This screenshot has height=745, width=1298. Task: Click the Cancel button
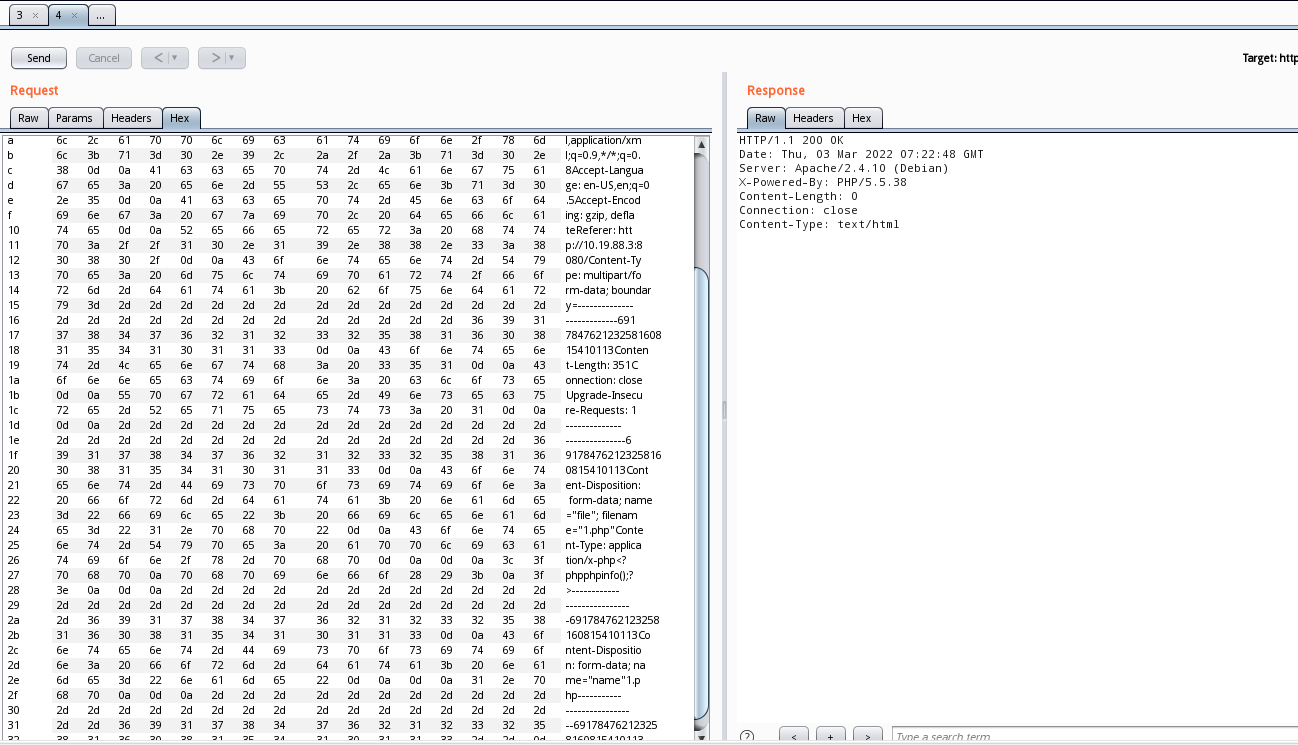(104, 58)
